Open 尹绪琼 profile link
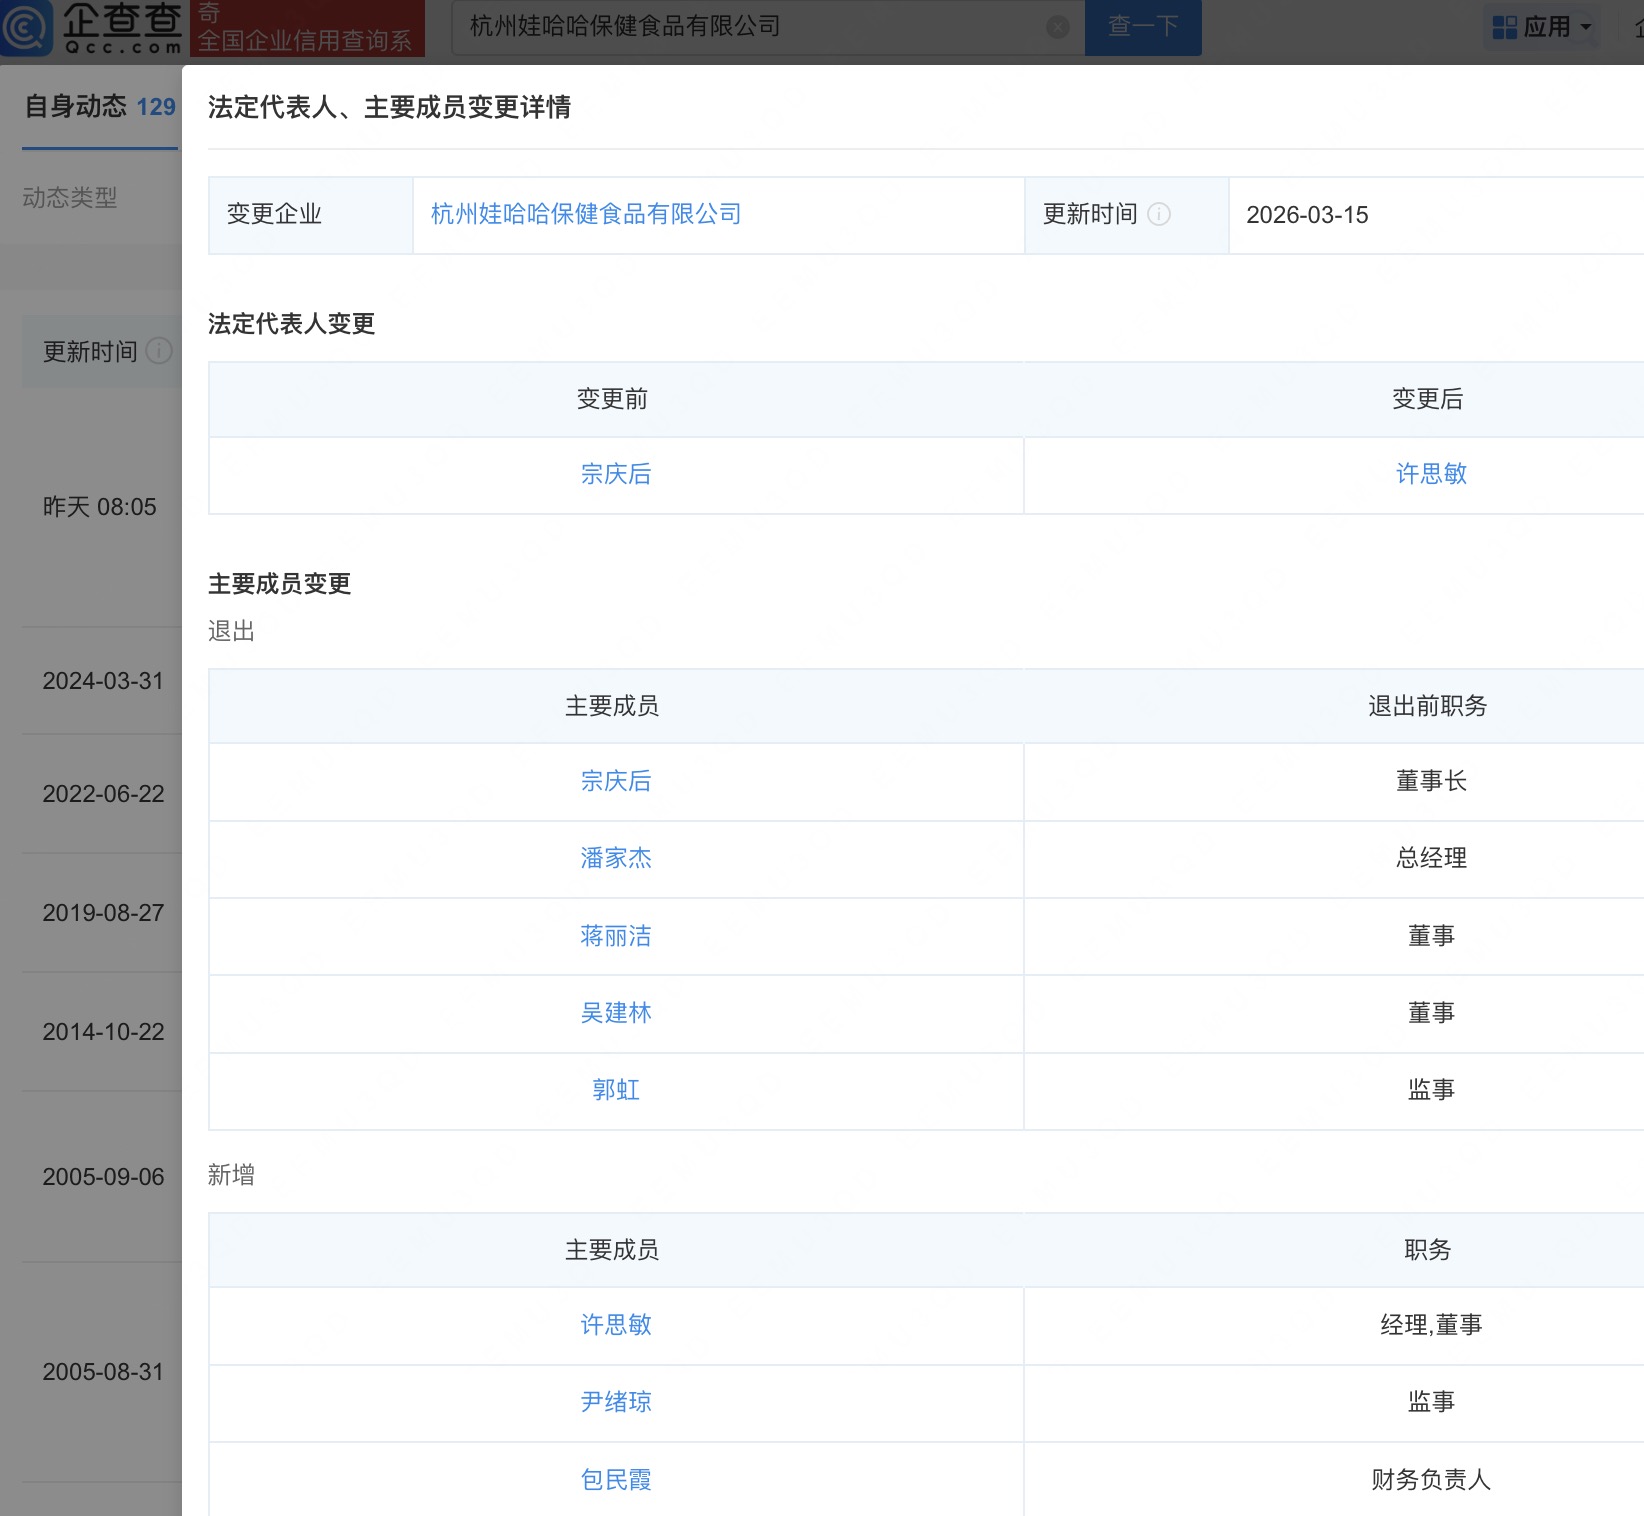The width and height of the screenshot is (1644, 1516). pos(615,1402)
